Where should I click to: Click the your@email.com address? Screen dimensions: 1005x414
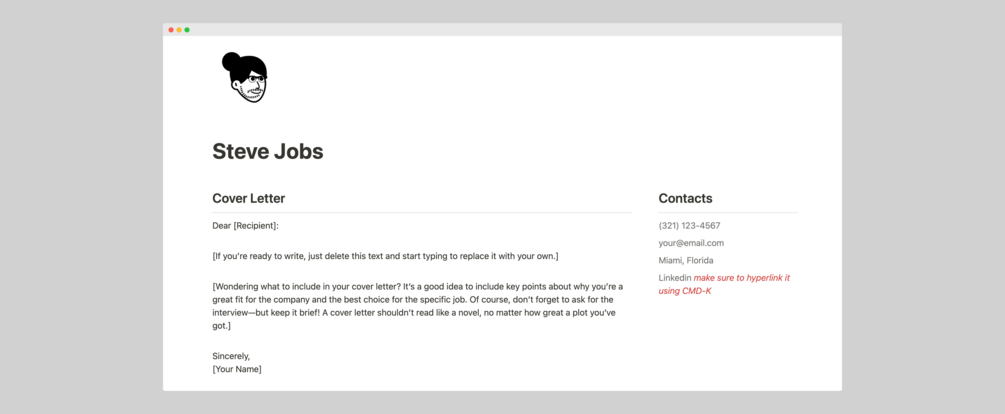[x=691, y=243]
